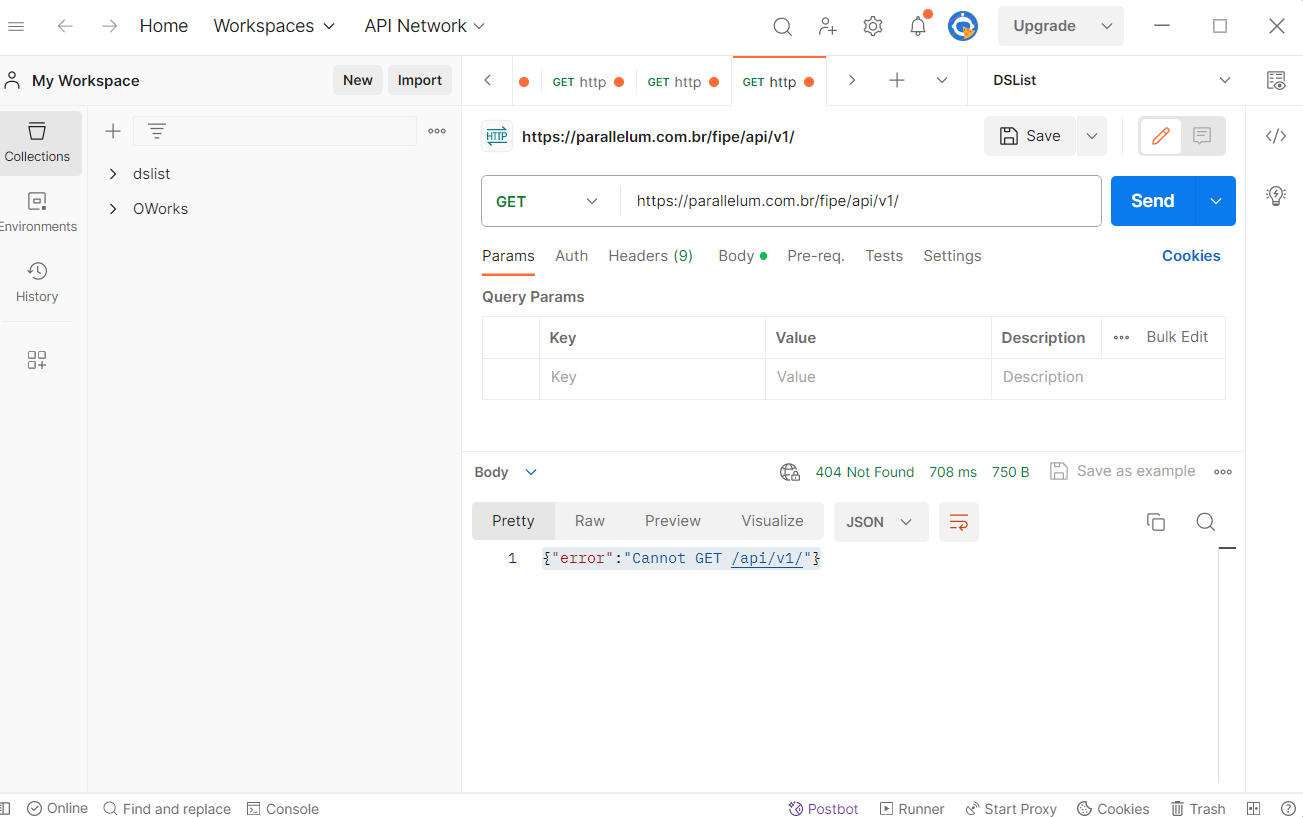Screen dimensions: 1303x817
Task: Open Collections in the sidebar
Action: tap(37, 142)
